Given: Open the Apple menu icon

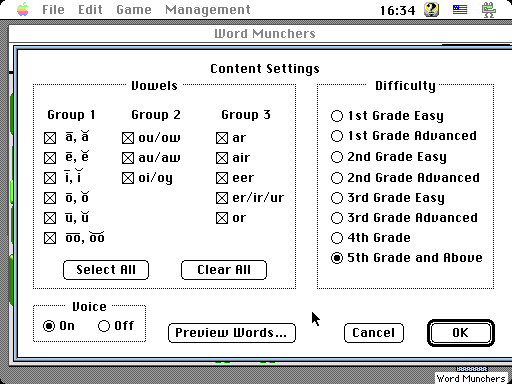Looking at the screenshot, I should [x=23, y=10].
